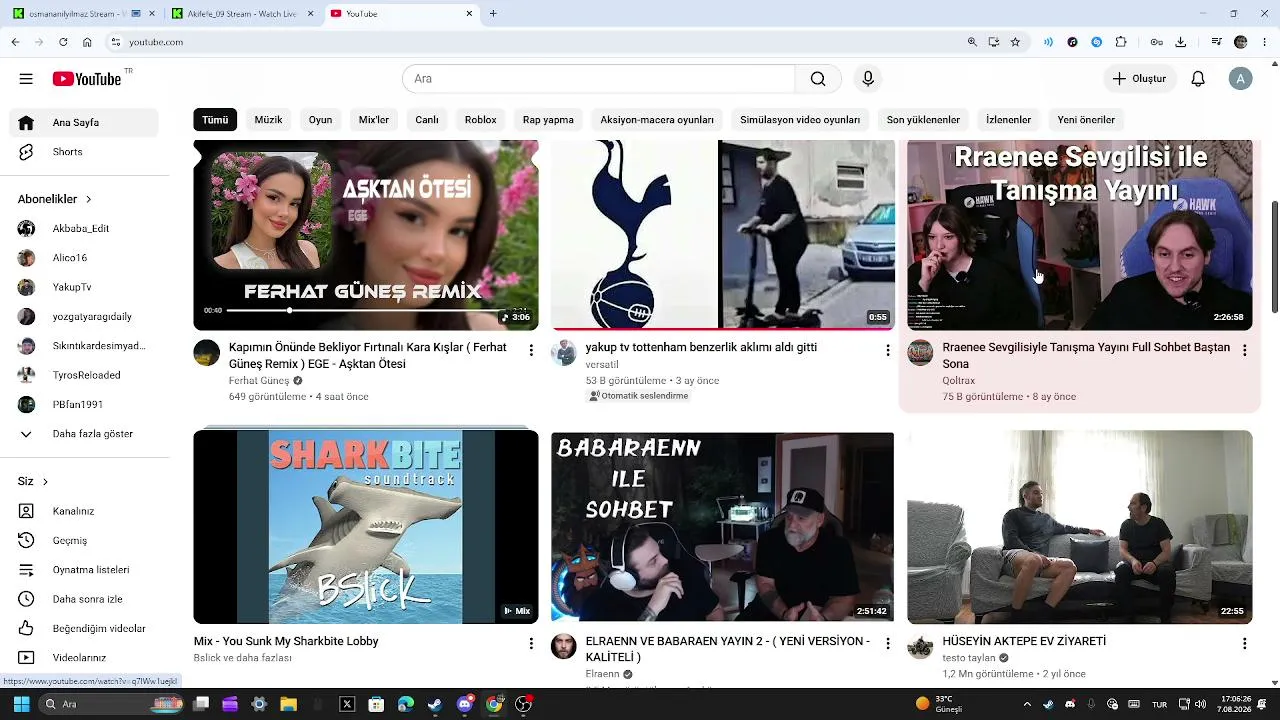Open Steam from the taskbar

(435, 704)
